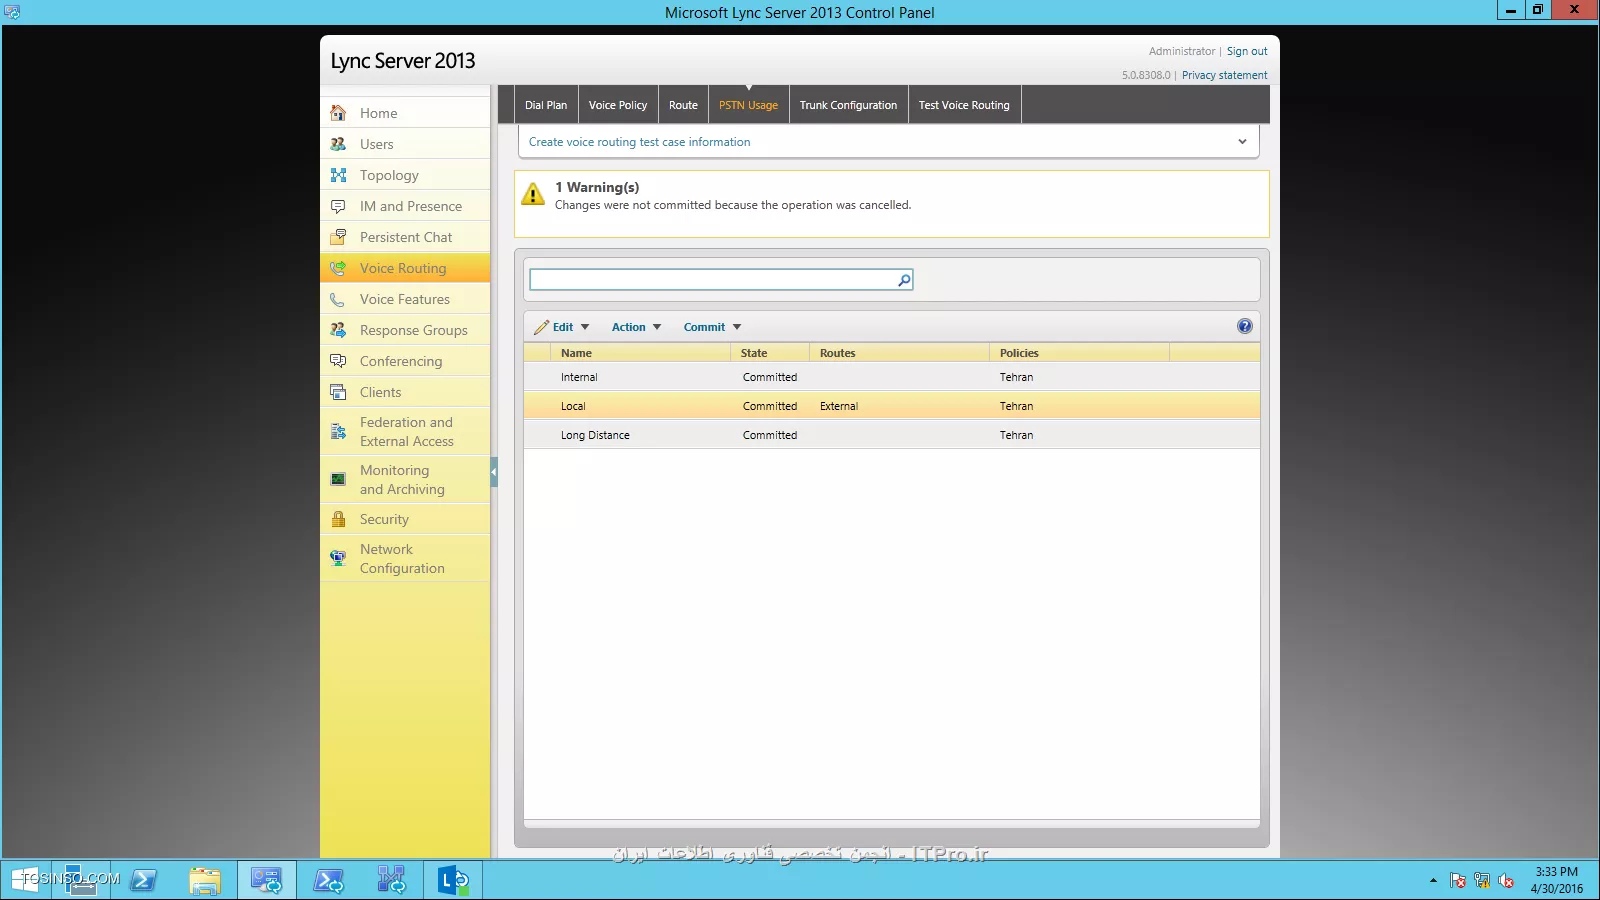Image resolution: width=1600 pixels, height=900 pixels.
Task: Click the Home house icon in sidebar
Action: [338, 113]
